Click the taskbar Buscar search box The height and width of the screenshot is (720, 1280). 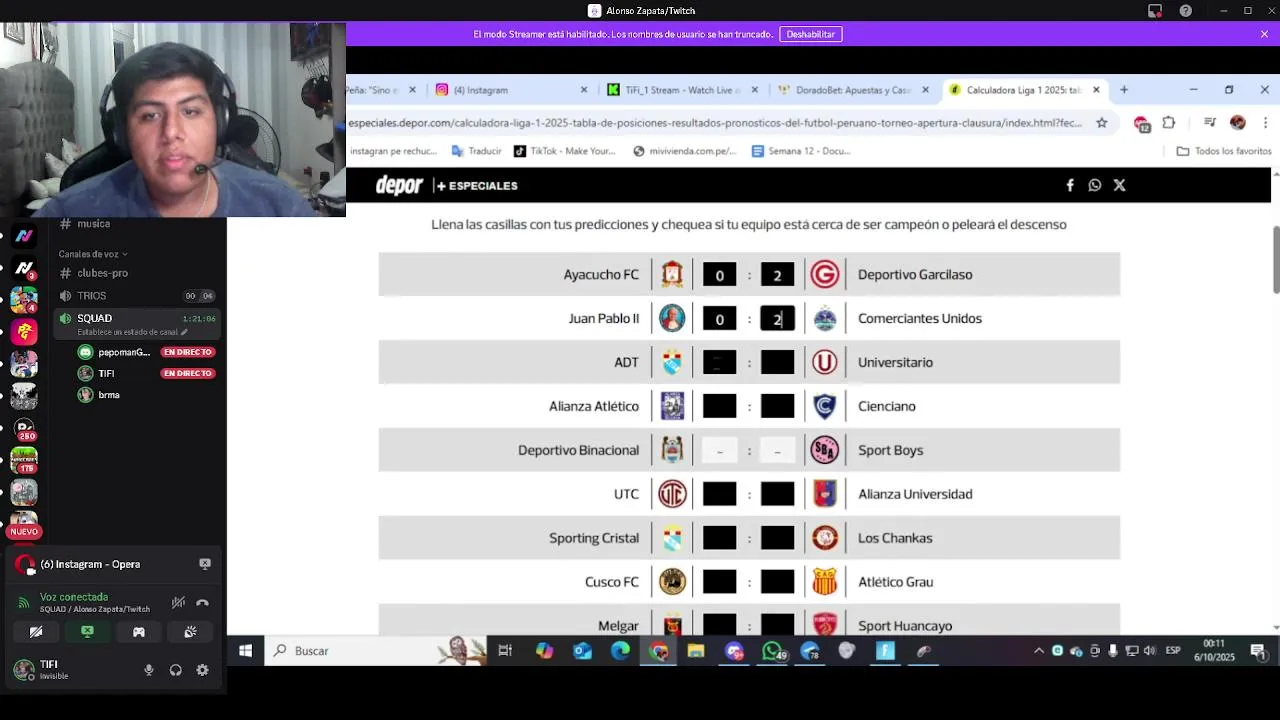coord(375,651)
